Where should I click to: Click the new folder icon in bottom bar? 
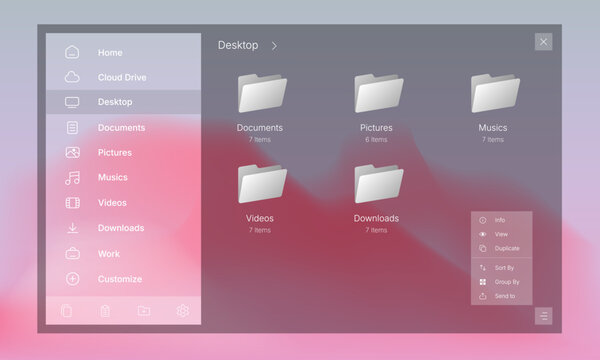pos(144,311)
